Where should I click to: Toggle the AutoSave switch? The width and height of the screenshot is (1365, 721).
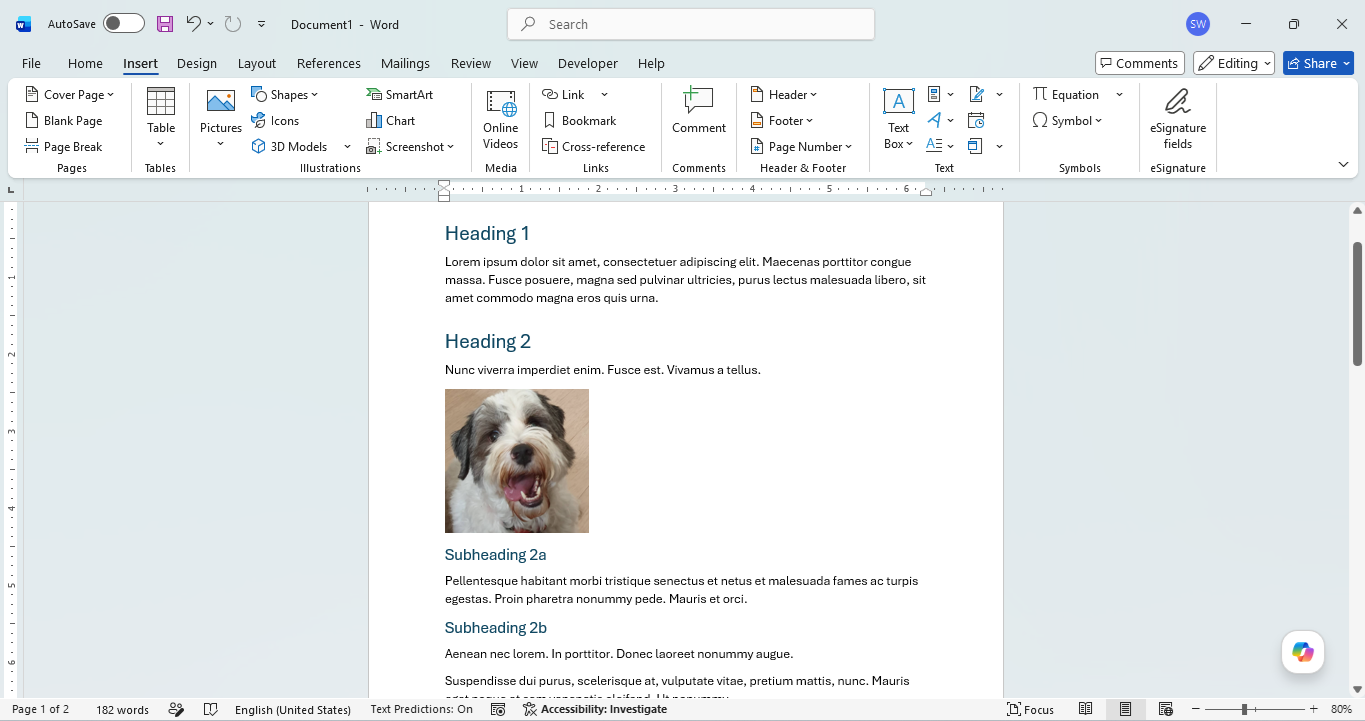coord(124,24)
